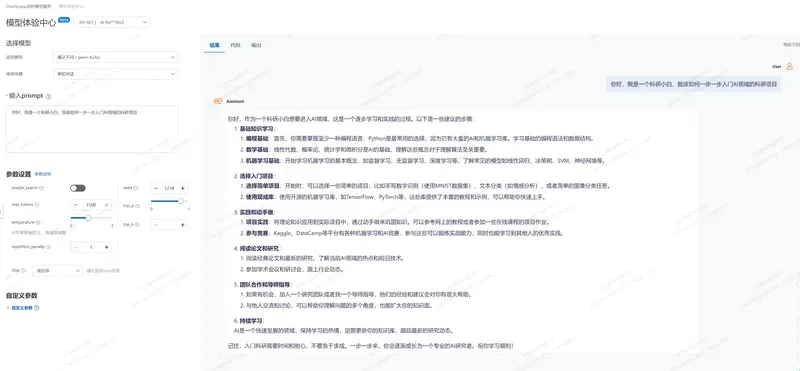Click the help icon next to 自定义参数
This screenshot has width=800, height=371.
coord(36,308)
